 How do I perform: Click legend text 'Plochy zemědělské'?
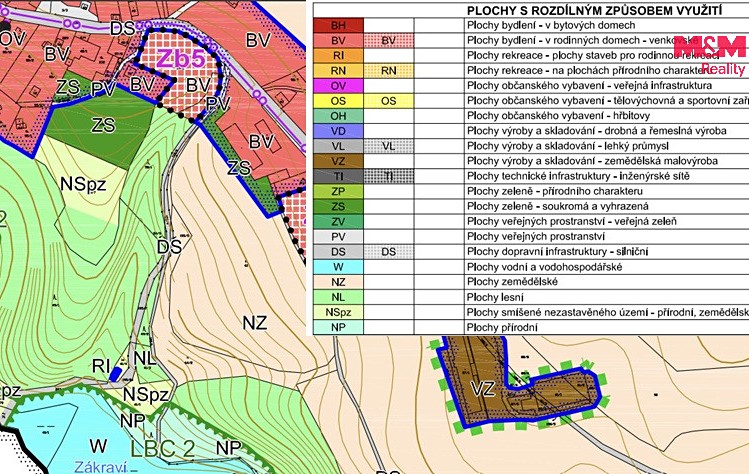[512, 282]
